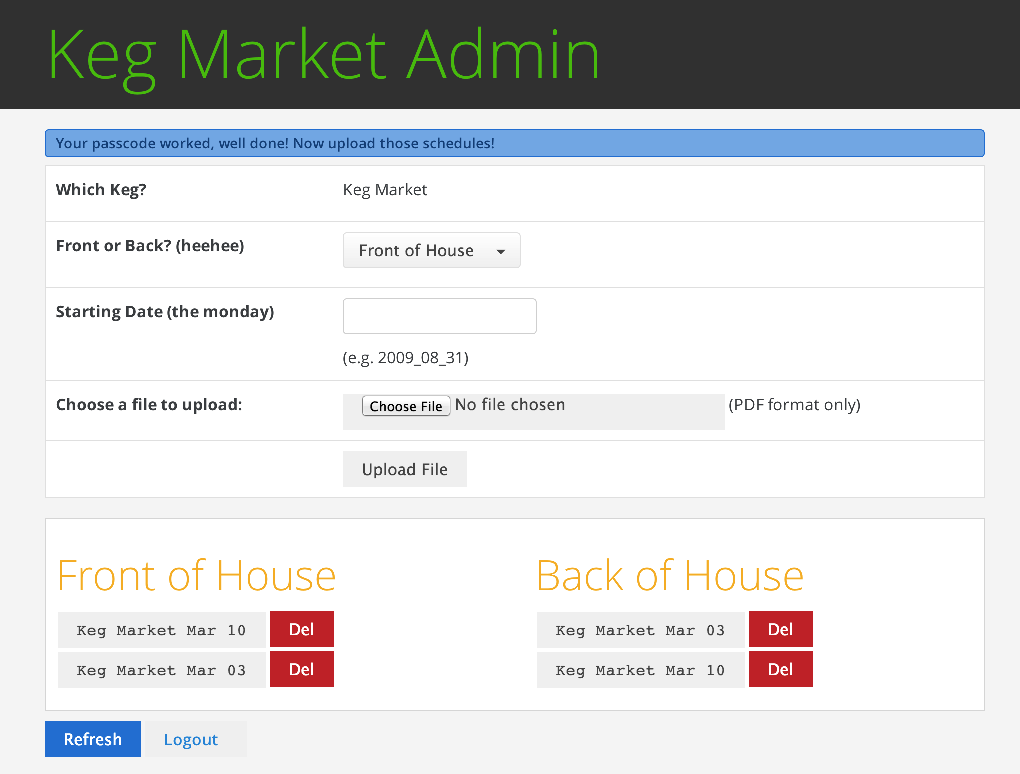This screenshot has height=774, width=1020.
Task: Open Front of House schedule Mar 03
Action: tap(162, 670)
